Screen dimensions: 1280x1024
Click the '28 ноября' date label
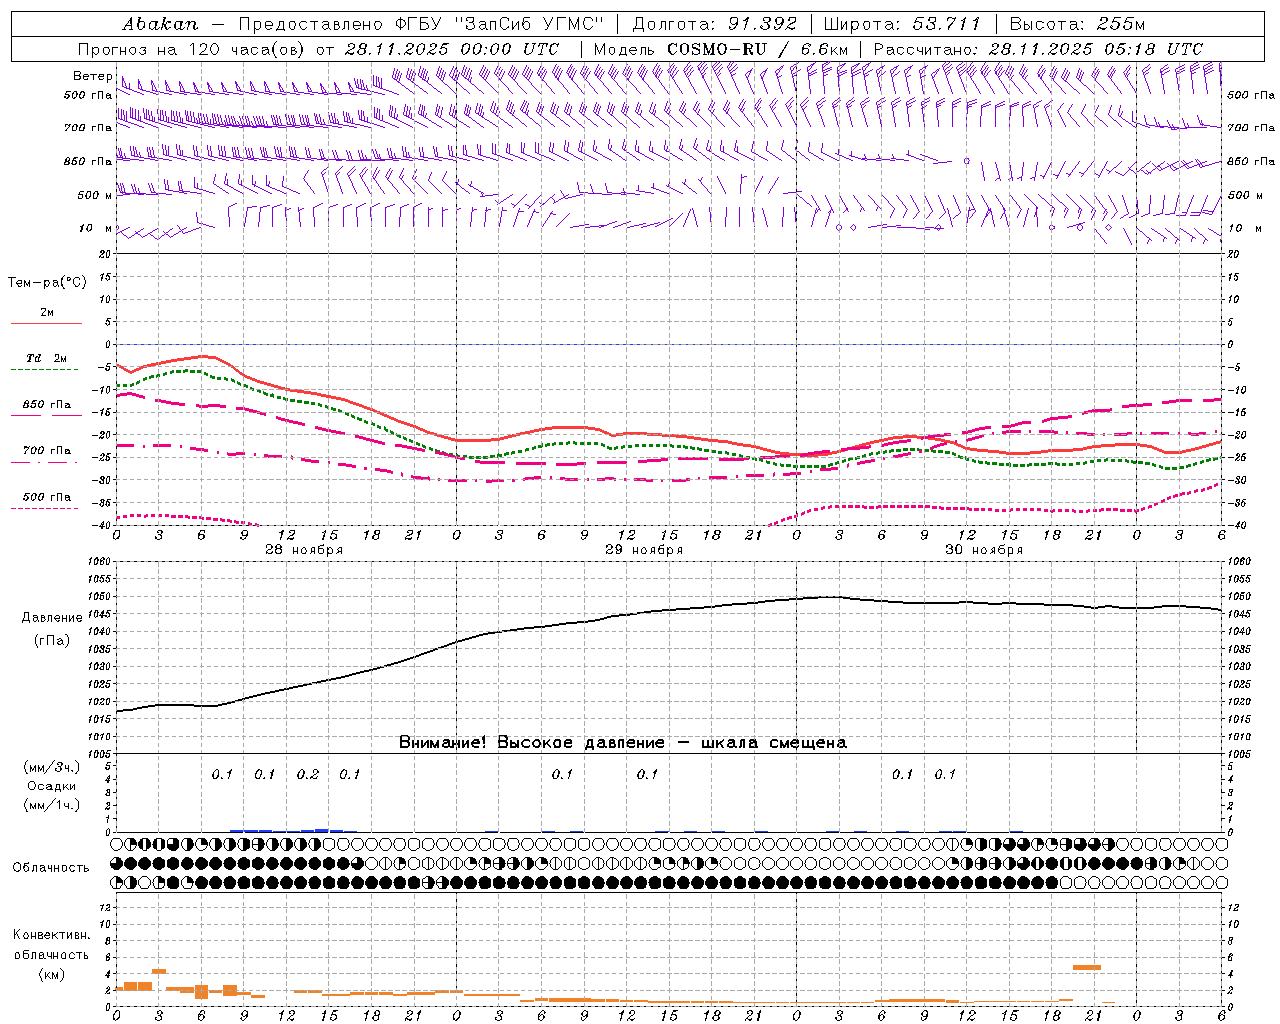[304, 550]
